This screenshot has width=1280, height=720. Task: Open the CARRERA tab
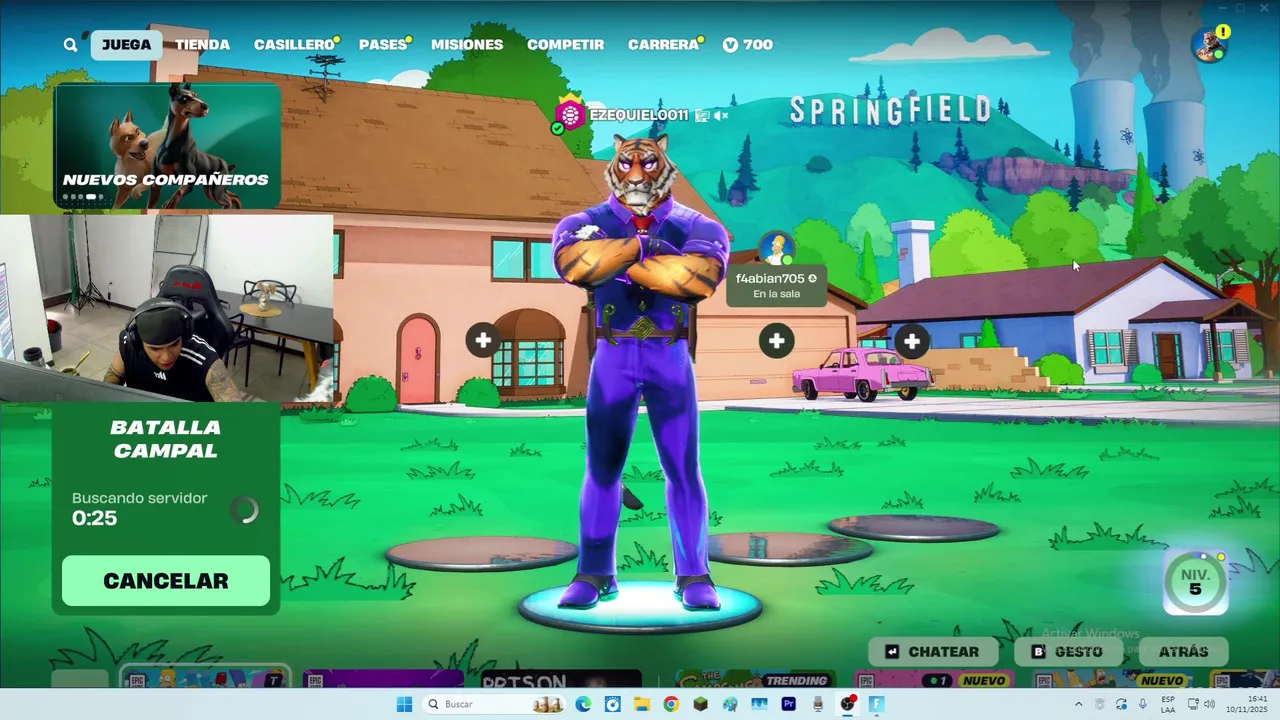(663, 45)
